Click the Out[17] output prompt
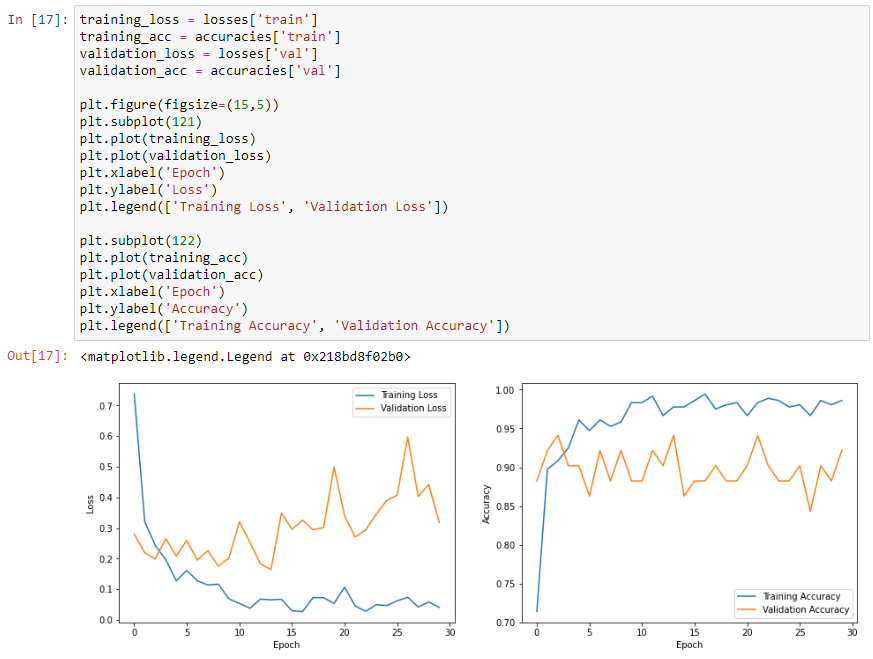 [x=38, y=356]
